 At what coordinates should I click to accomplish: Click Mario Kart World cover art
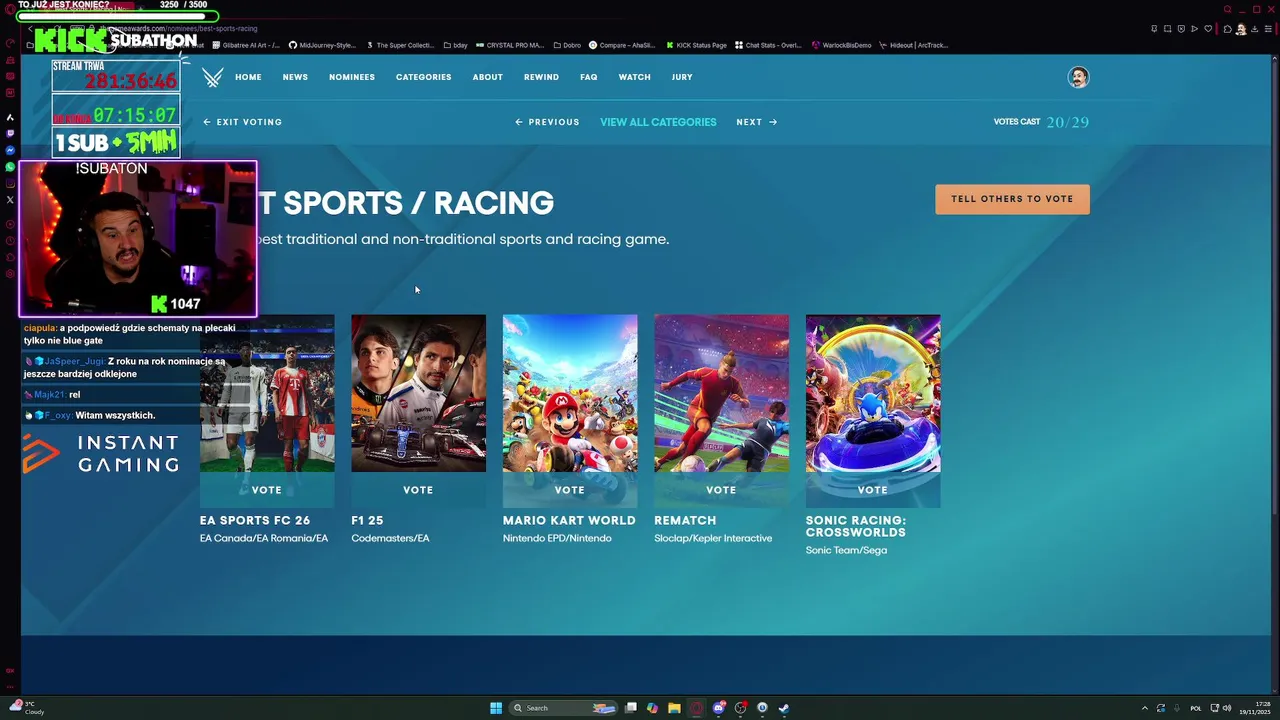(570, 393)
